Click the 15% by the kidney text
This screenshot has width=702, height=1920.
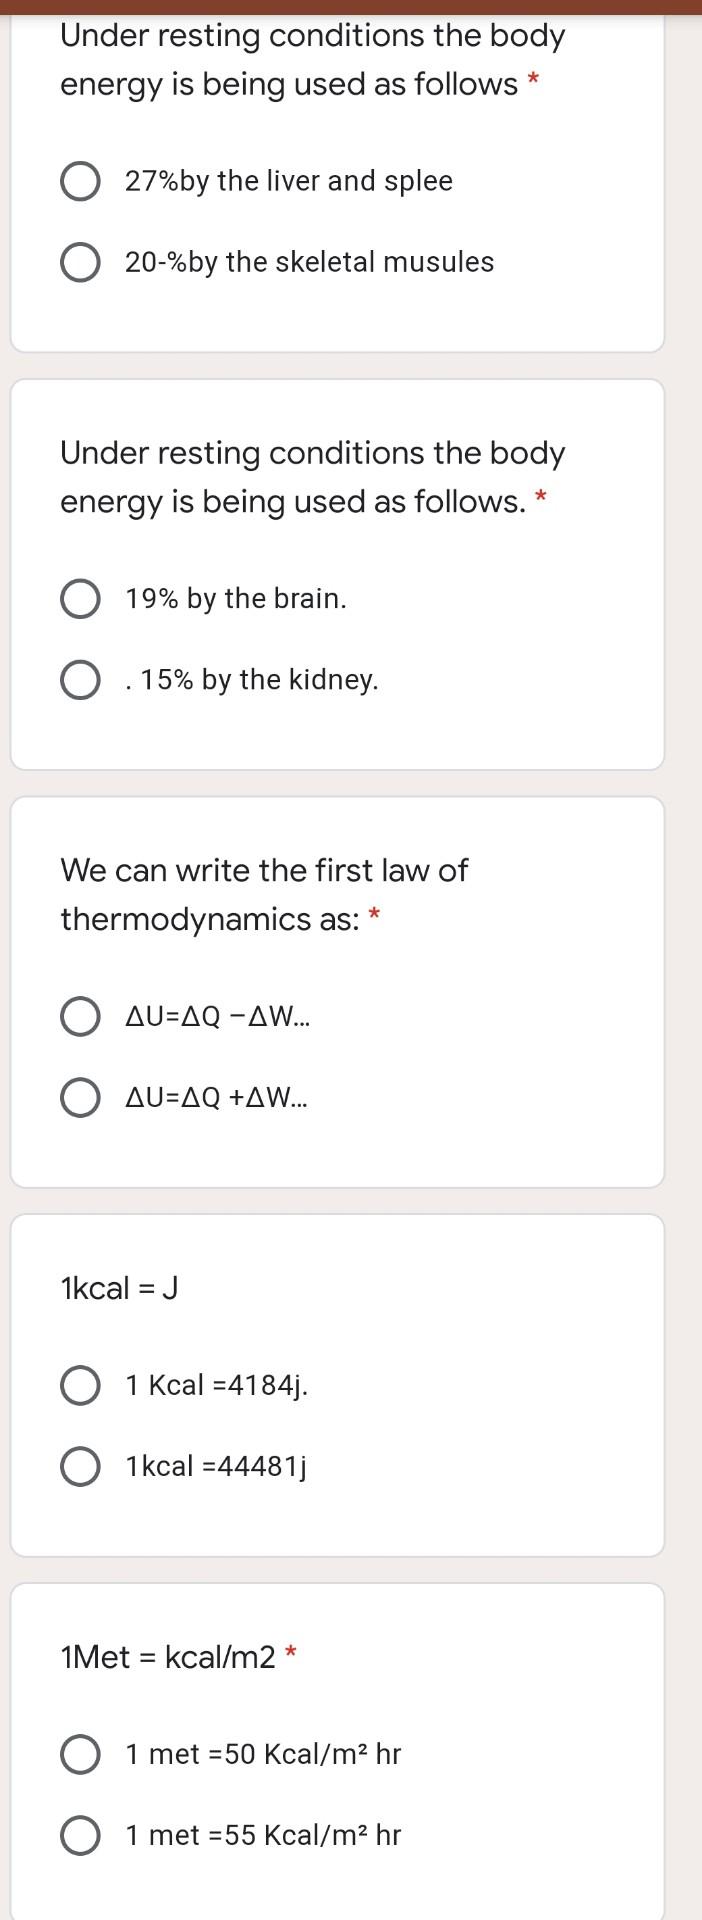(252, 680)
